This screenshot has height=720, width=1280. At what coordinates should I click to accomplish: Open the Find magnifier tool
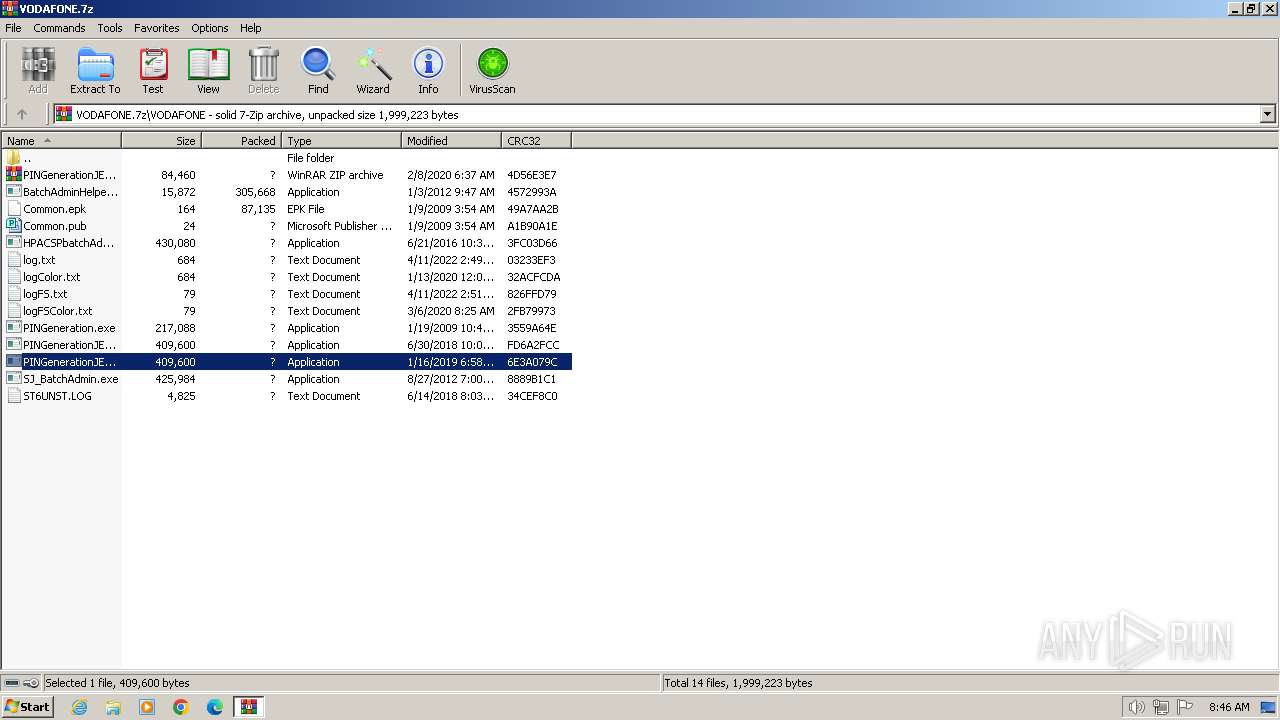(318, 71)
